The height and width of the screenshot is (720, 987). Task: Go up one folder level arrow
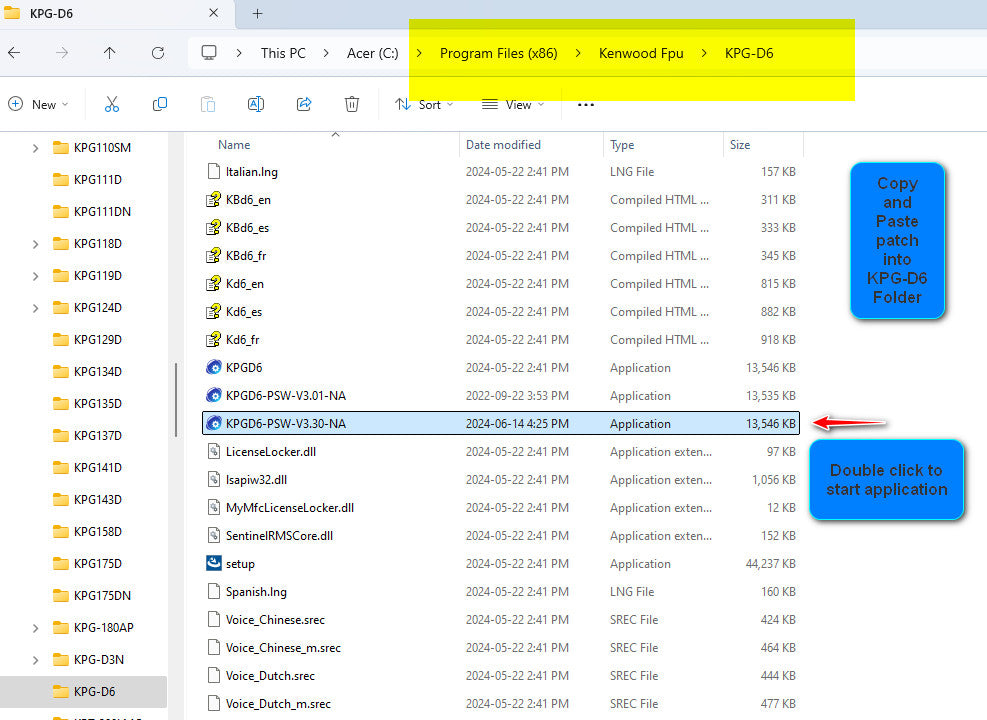110,53
